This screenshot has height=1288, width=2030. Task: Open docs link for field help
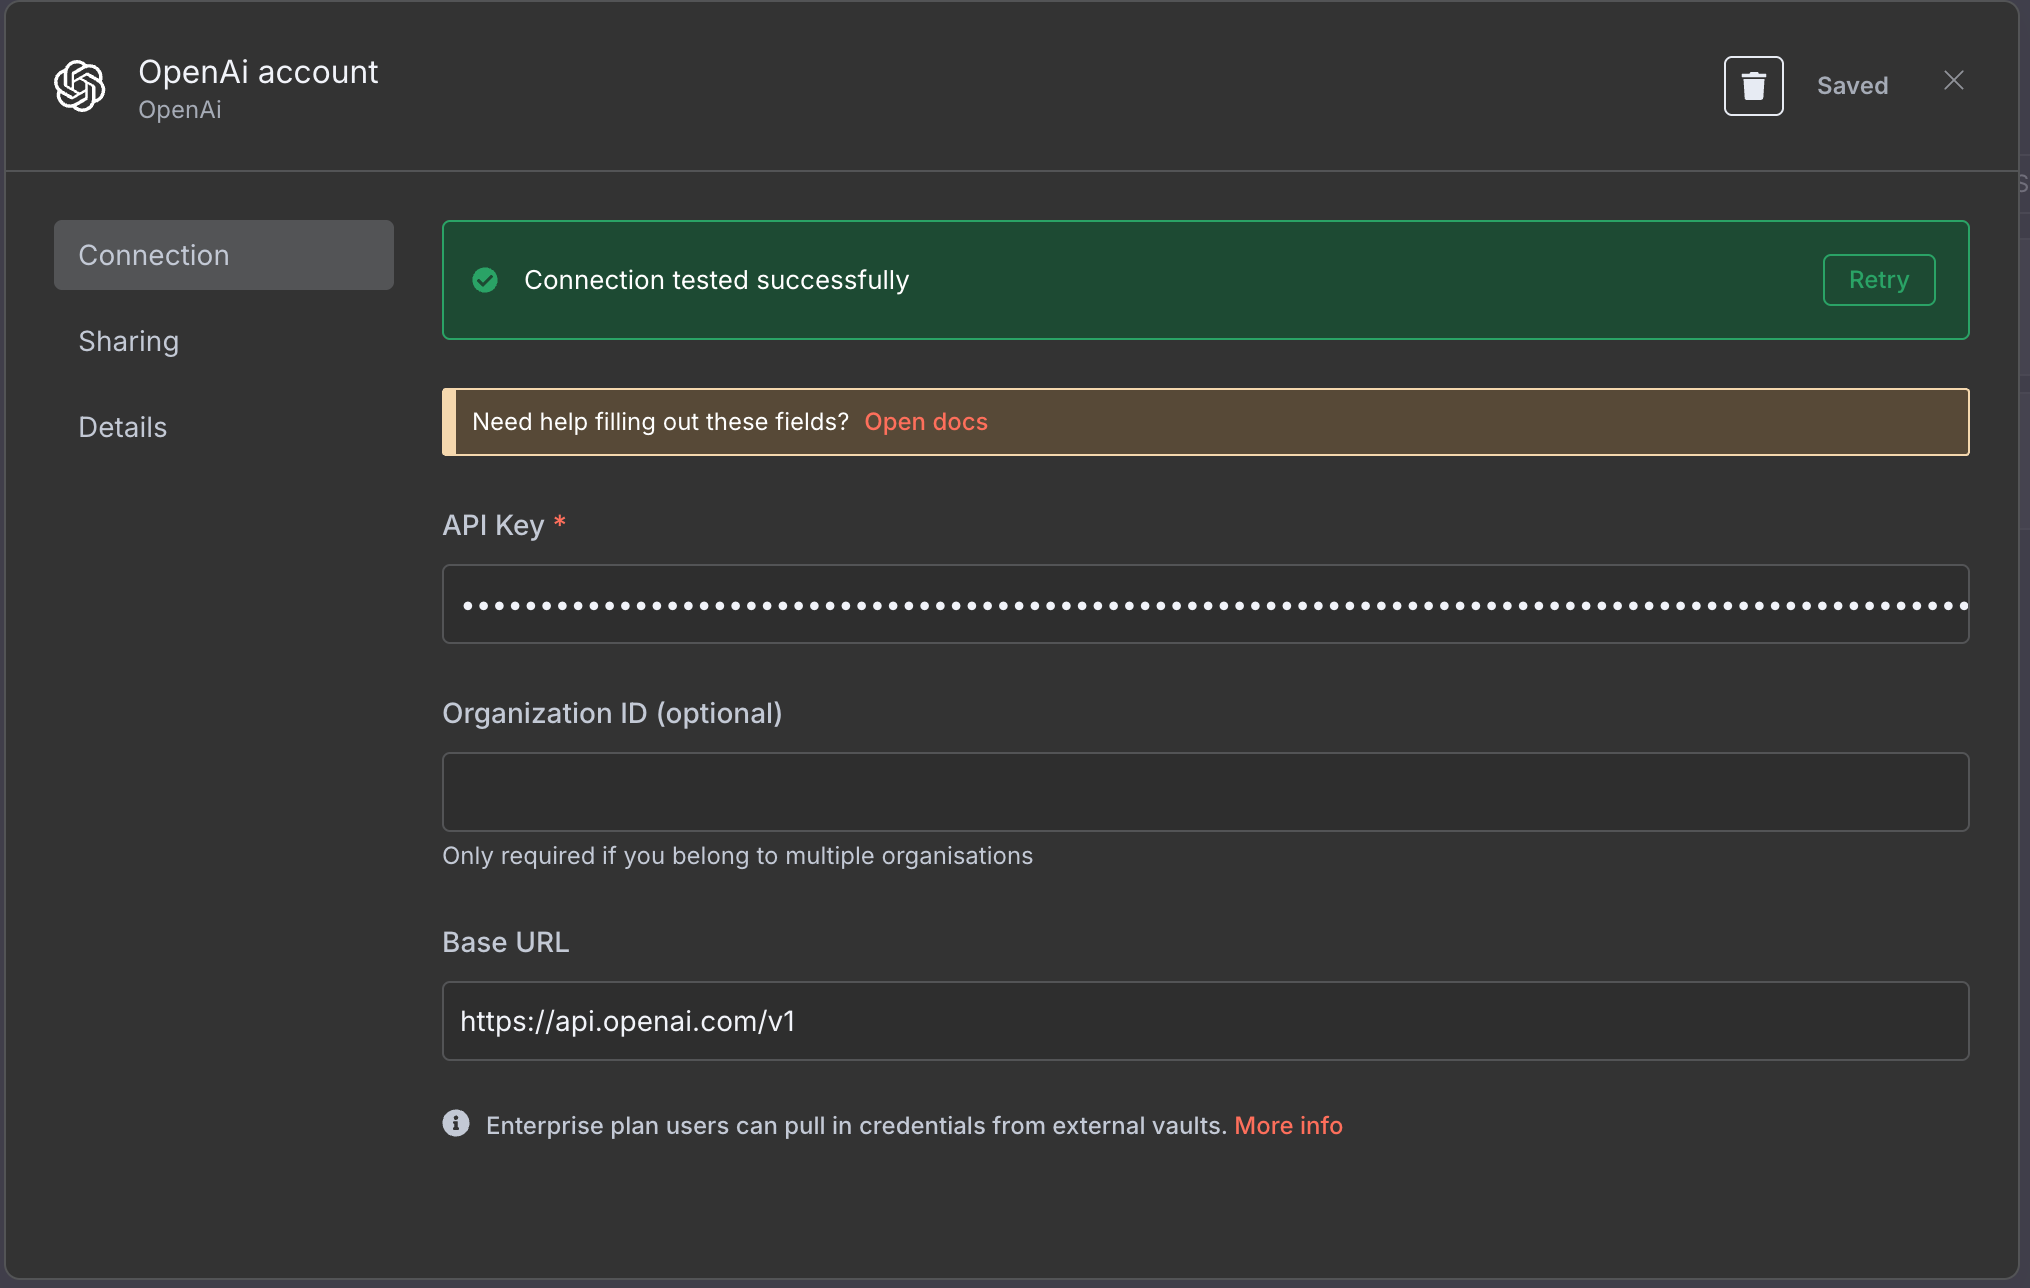tap(926, 422)
